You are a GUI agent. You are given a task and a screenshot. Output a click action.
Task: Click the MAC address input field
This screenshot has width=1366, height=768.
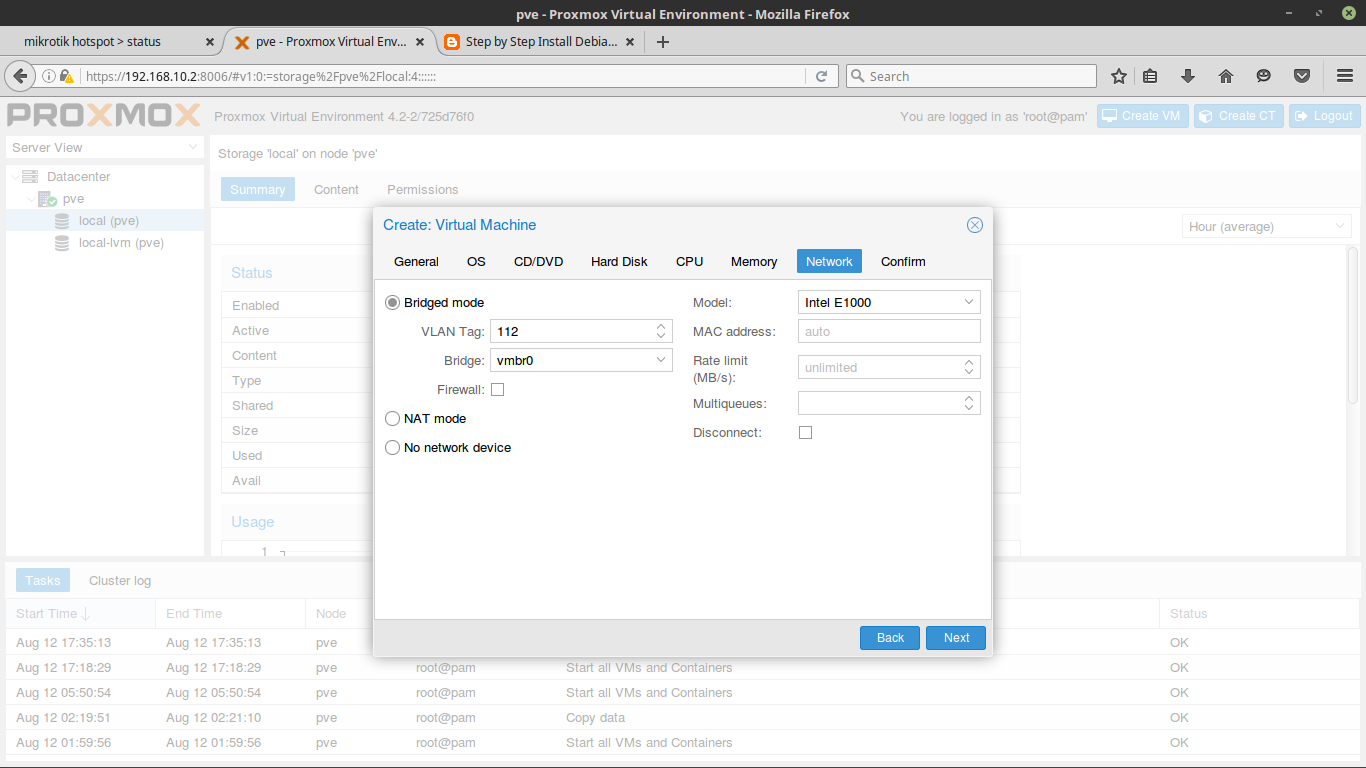(x=889, y=331)
